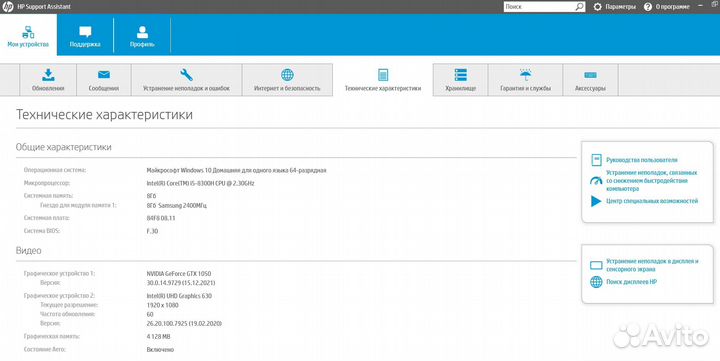The width and height of the screenshot is (720, 361).
Task: Select the 1920 x 1080 resolution value
Action: click(x=163, y=305)
